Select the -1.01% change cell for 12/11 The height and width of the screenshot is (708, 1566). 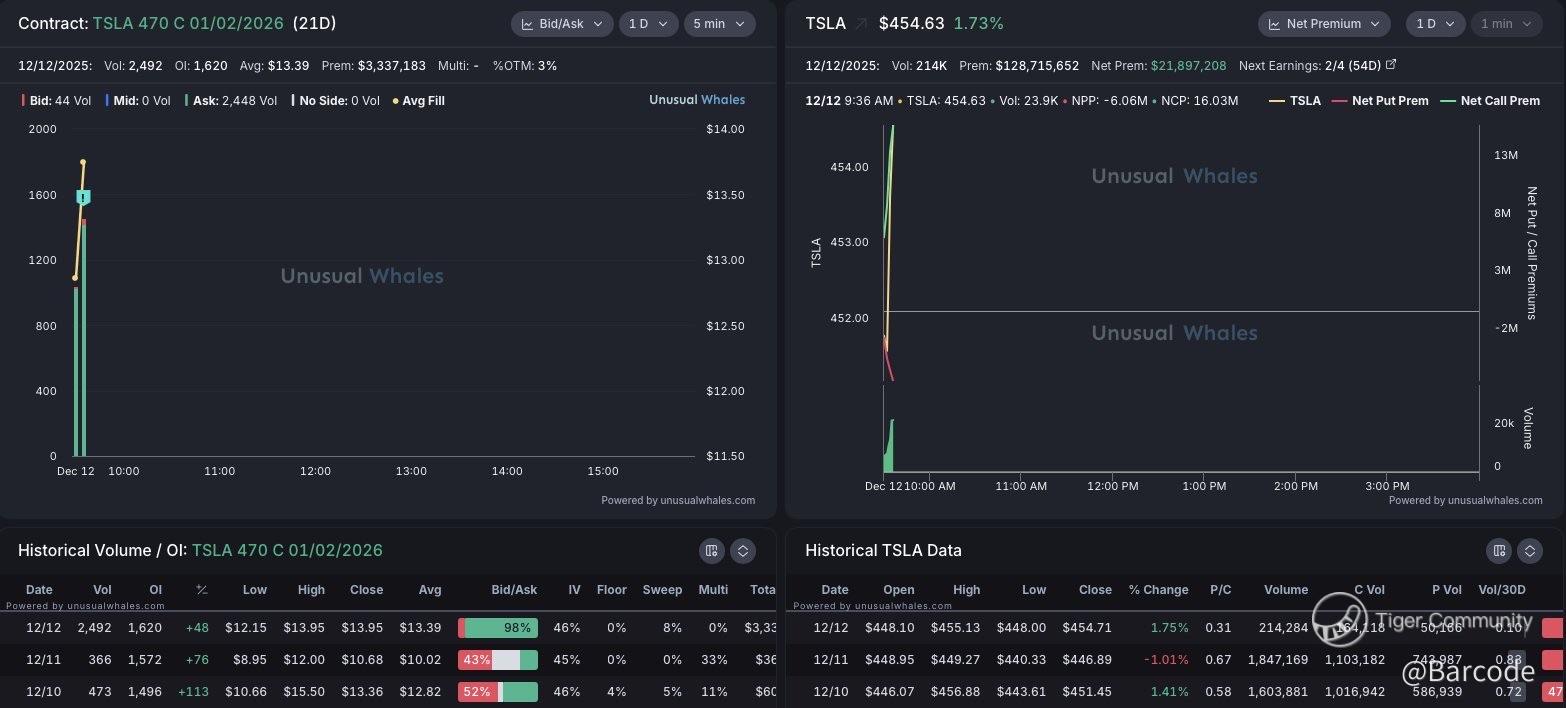[1168, 660]
